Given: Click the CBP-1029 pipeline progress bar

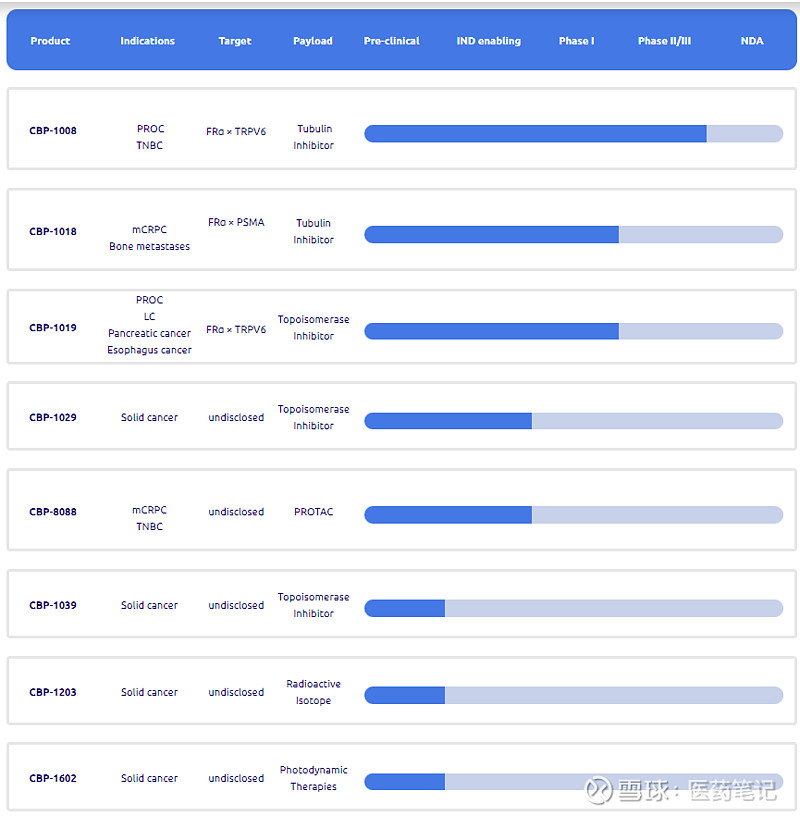Looking at the screenshot, I should pyautogui.click(x=573, y=421).
